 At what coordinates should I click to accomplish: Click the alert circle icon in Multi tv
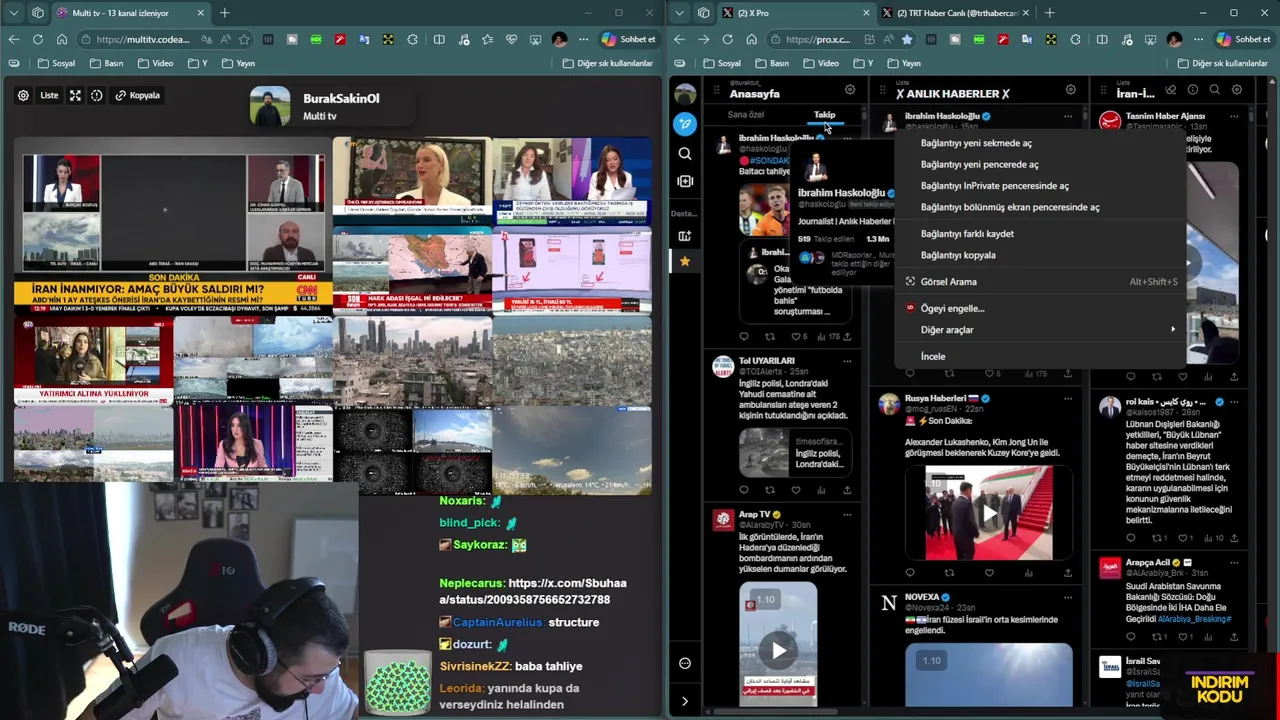(x=97, y=95)
